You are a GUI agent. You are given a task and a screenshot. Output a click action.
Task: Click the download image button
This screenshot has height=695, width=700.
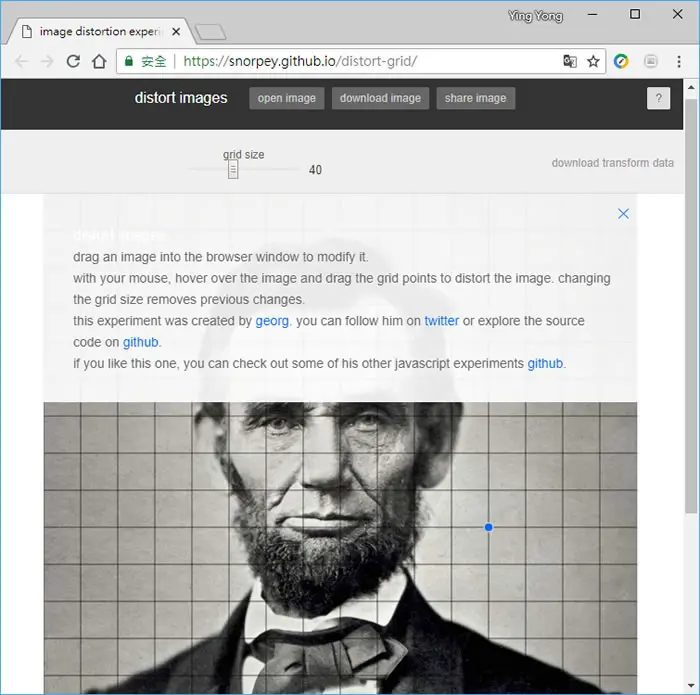coord(380,98)
